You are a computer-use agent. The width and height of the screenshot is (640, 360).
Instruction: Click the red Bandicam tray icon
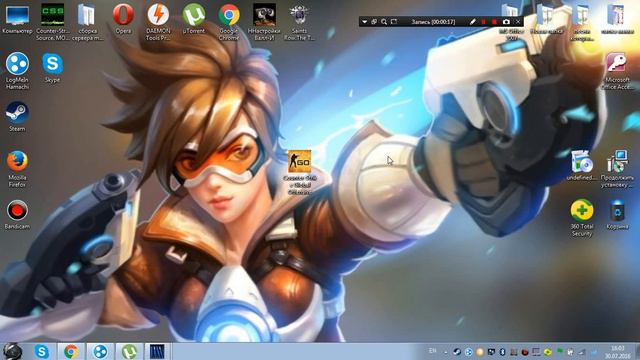(525, 351)
